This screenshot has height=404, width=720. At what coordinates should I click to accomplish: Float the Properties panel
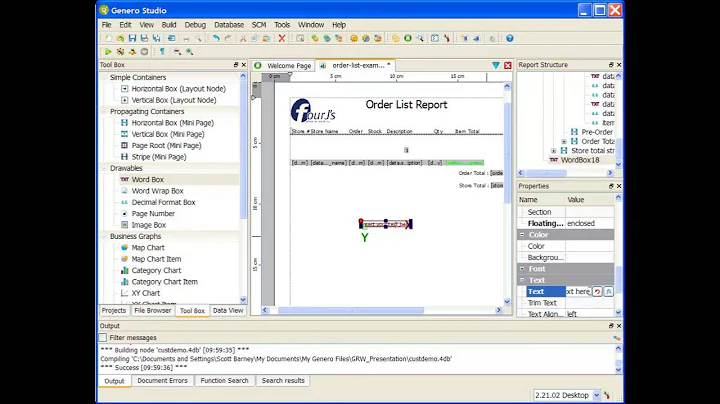(611, 186)
